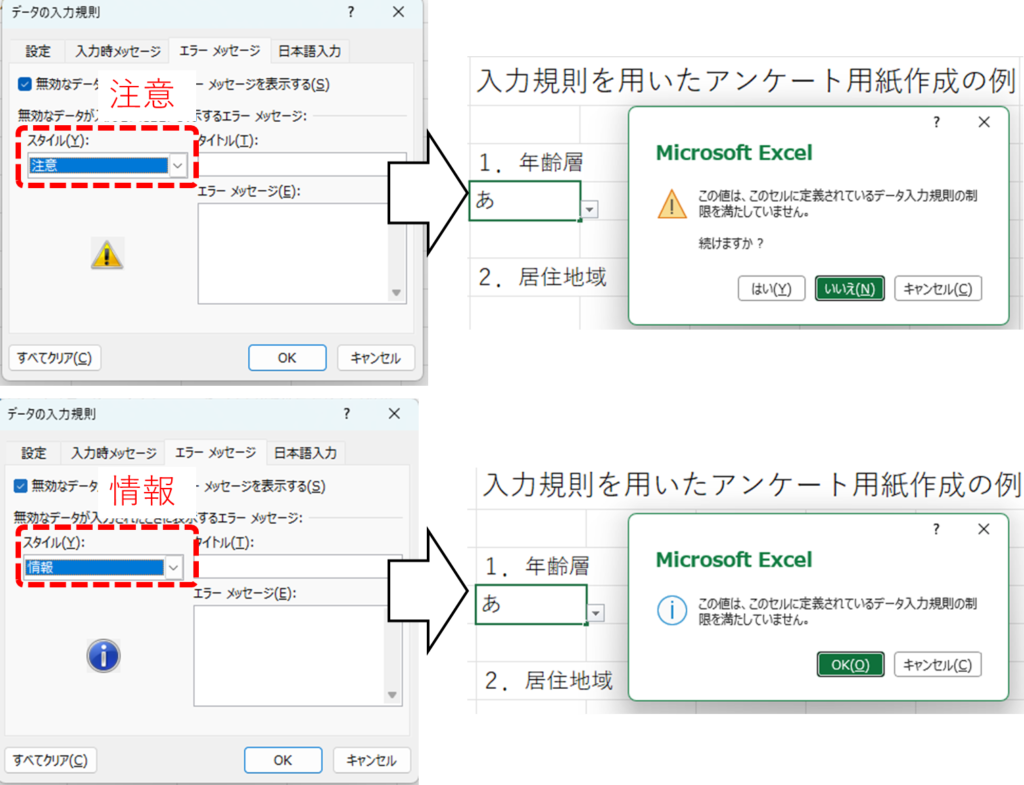Click help question mark in the 情報 style dialog title bar
The width and height of the screenshot is (1024, 785).
[x=347, y=413]
